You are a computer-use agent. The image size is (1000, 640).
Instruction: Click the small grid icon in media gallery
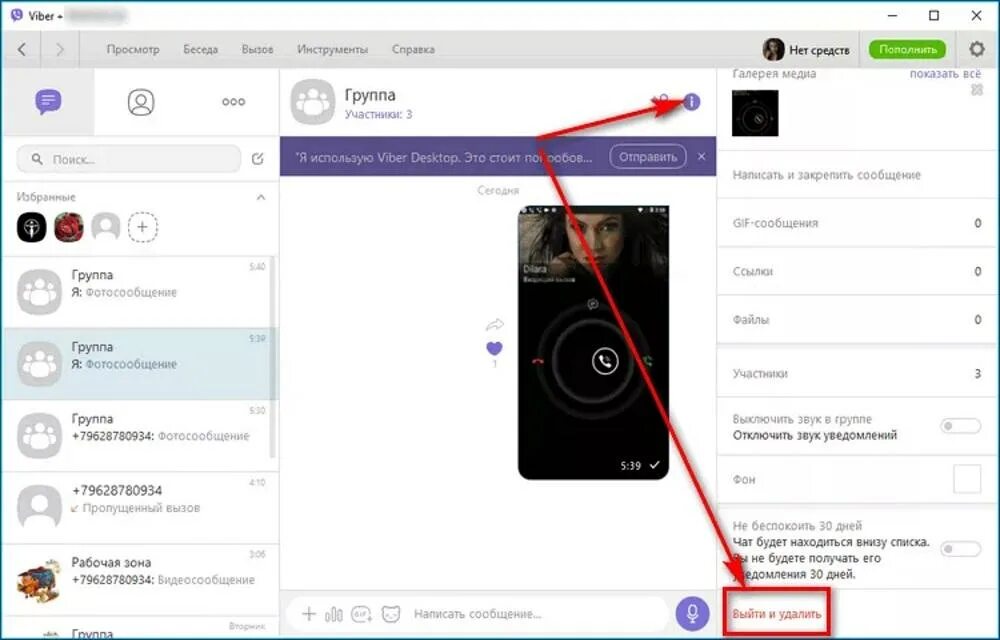[x=976, y=91]
